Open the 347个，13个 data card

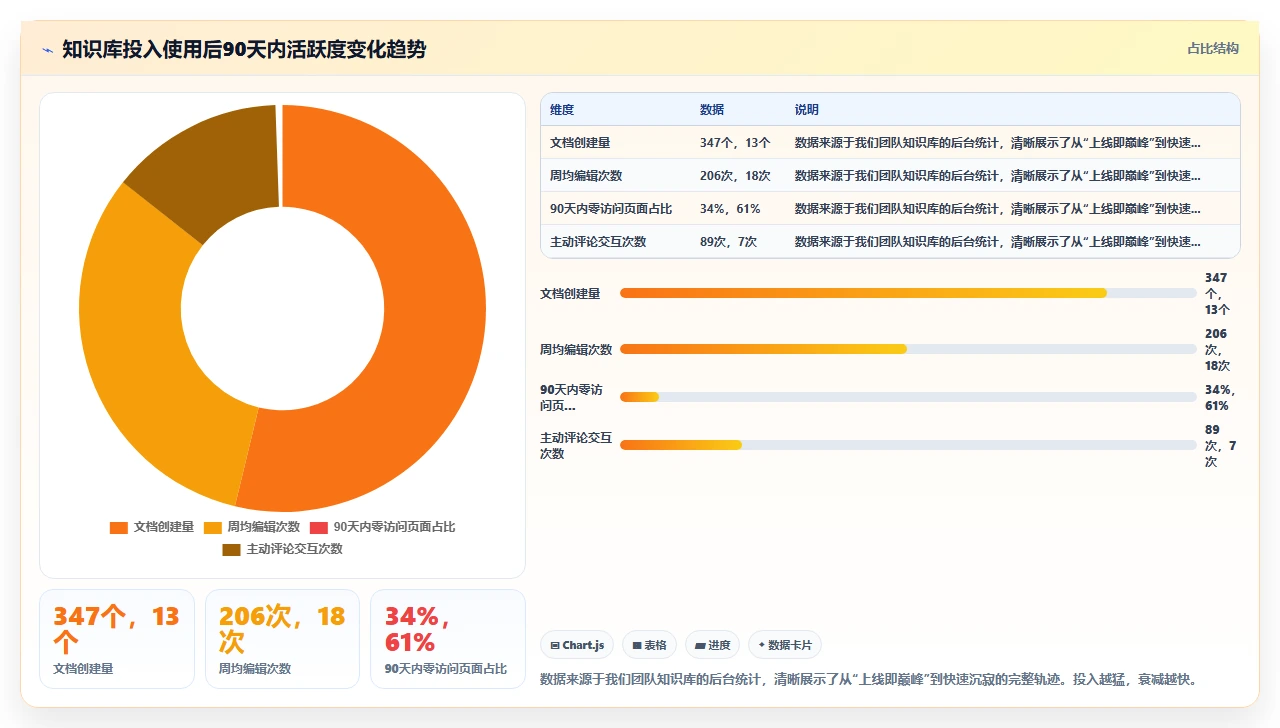point(117,639)
